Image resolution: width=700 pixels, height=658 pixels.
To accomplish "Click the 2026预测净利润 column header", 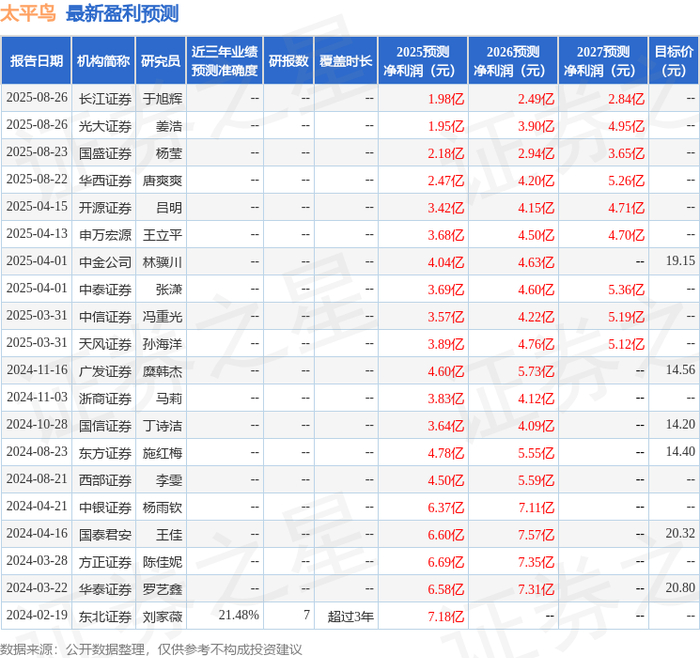I will click(x=512, y=61).
